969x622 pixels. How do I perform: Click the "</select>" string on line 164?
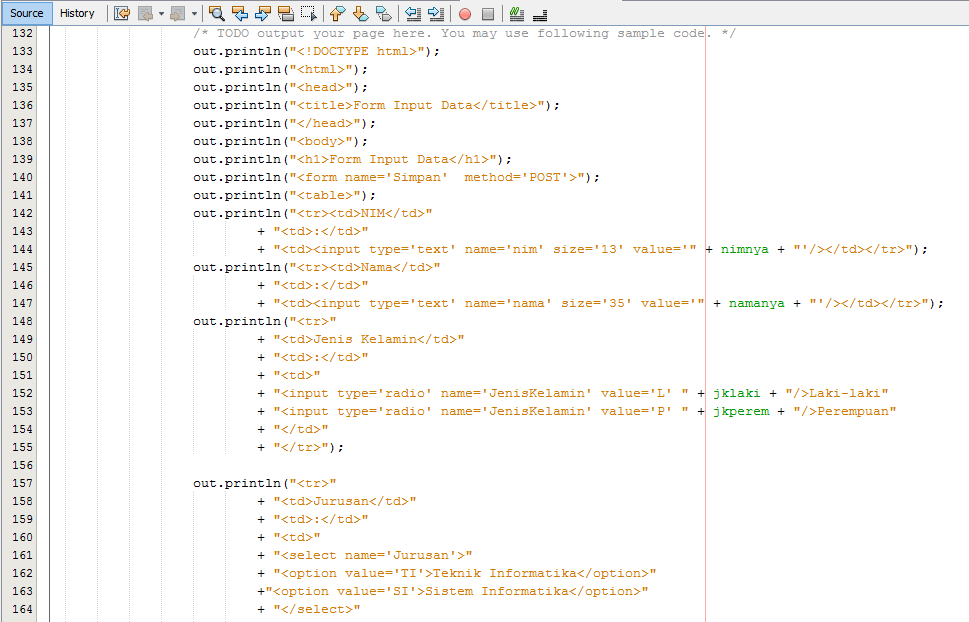click(x=317, y=609)
